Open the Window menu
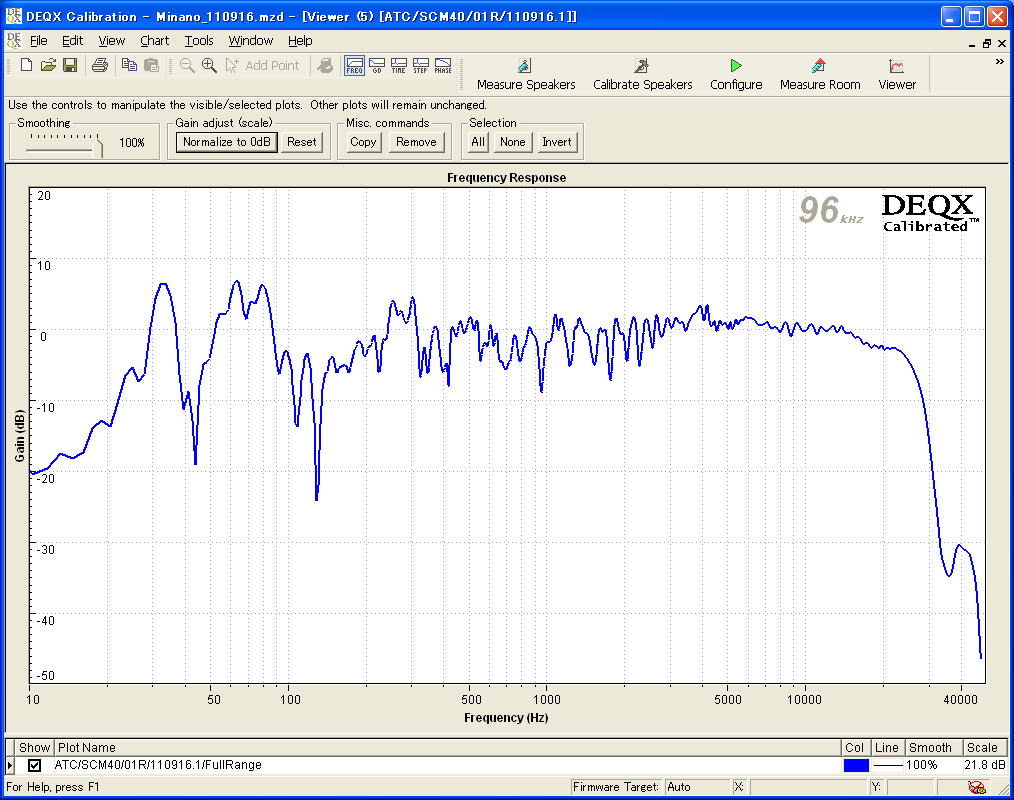The image size is (1014, 800). 250,41
